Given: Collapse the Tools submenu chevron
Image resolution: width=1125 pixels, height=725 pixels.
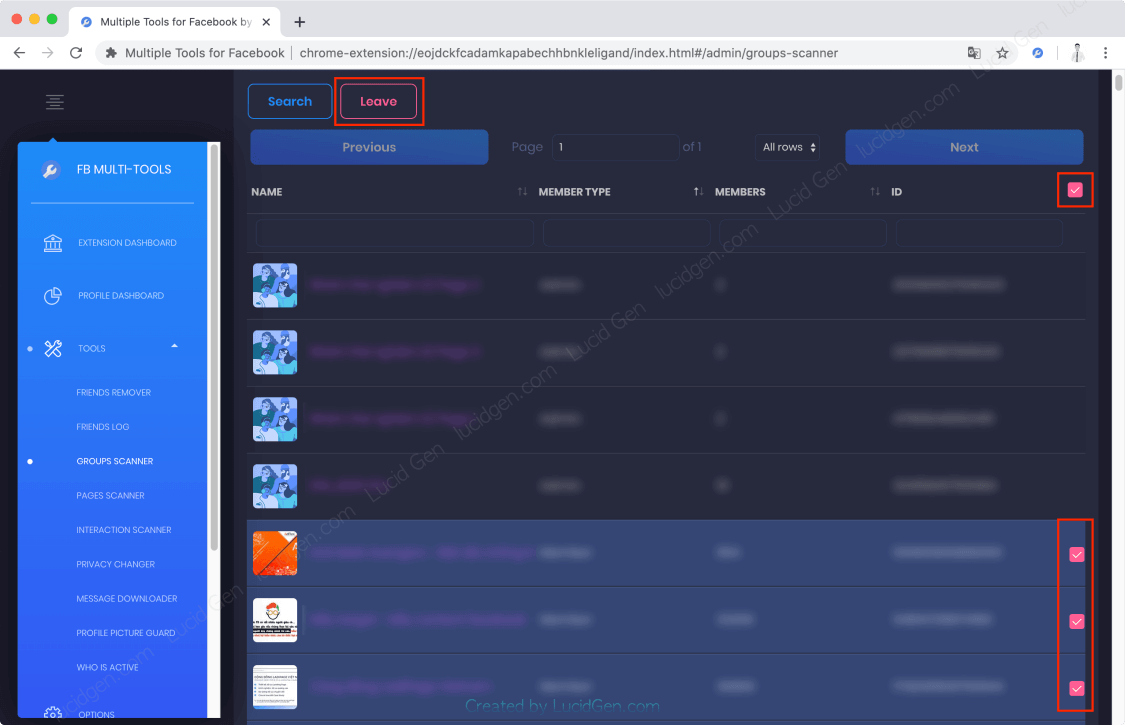Looking at the screenshot, I should click(174, 347).
